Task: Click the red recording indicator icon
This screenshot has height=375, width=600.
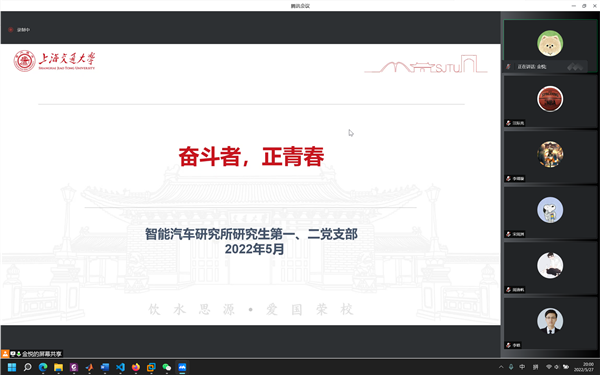Action: pos(11,29)
